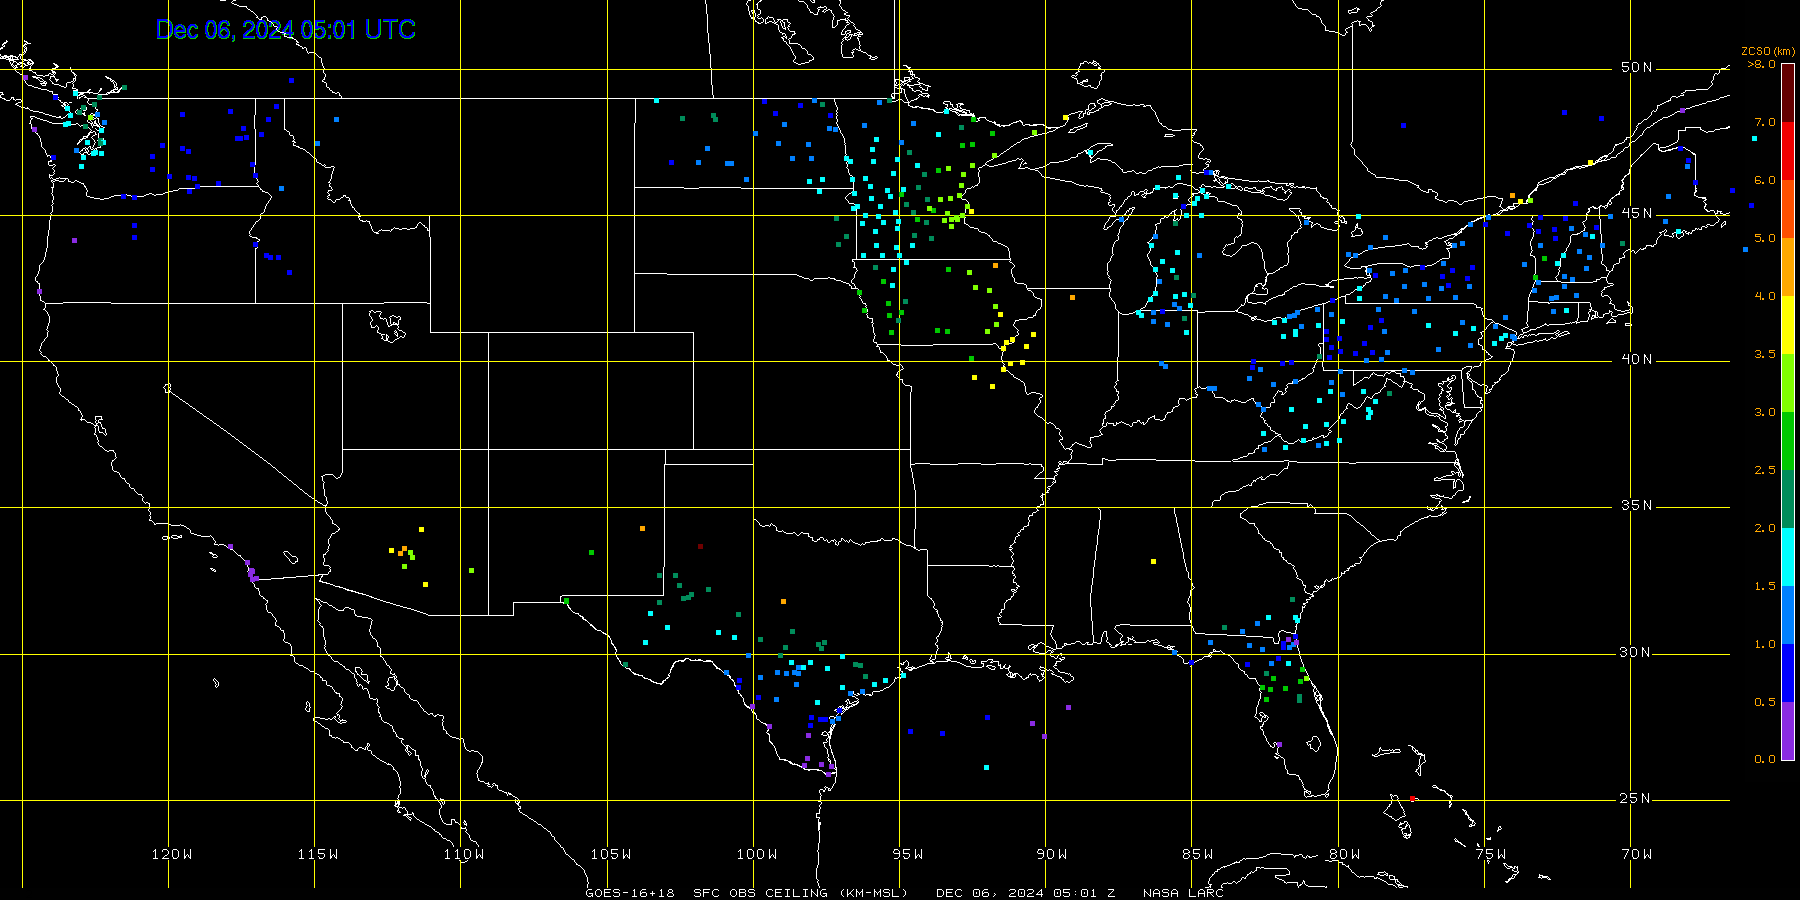Click the 50N latitude label

[x=1637, y=67]
